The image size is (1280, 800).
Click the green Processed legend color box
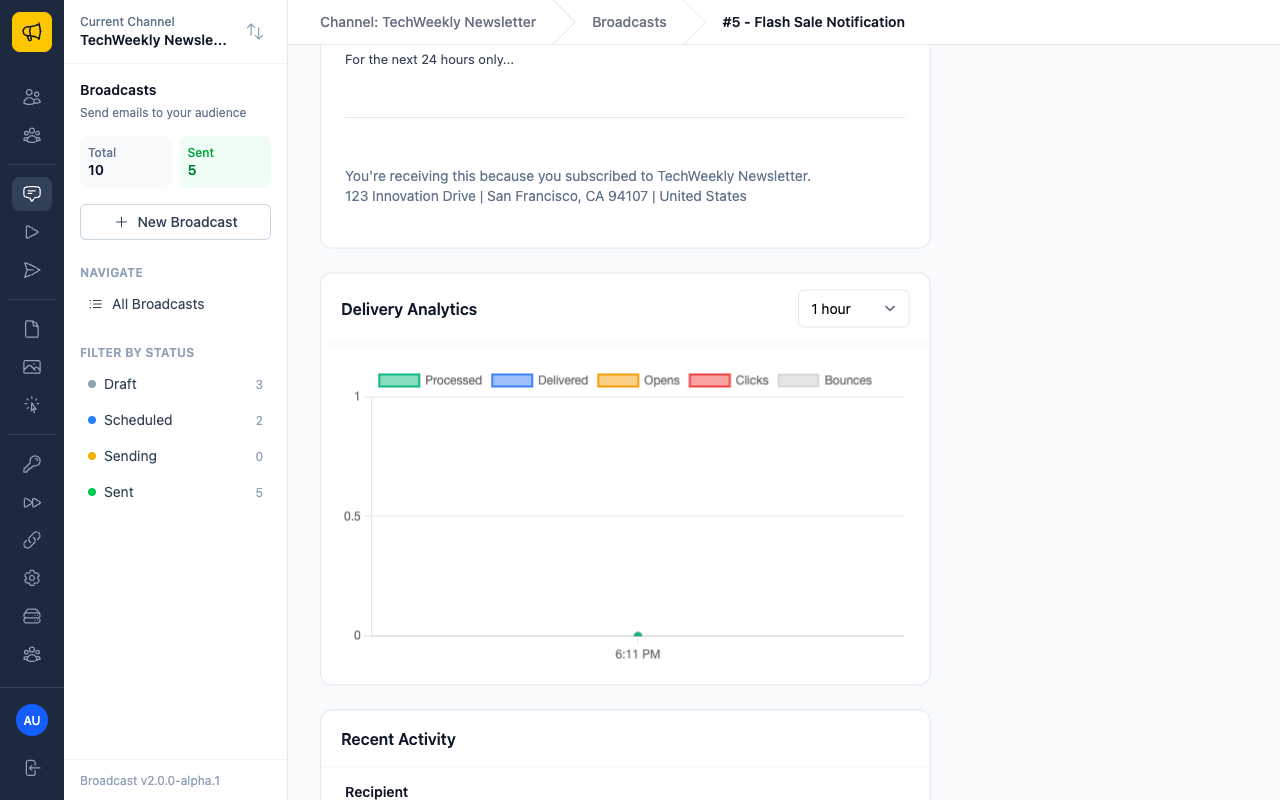pyautogui.click(x=399, y=380)
